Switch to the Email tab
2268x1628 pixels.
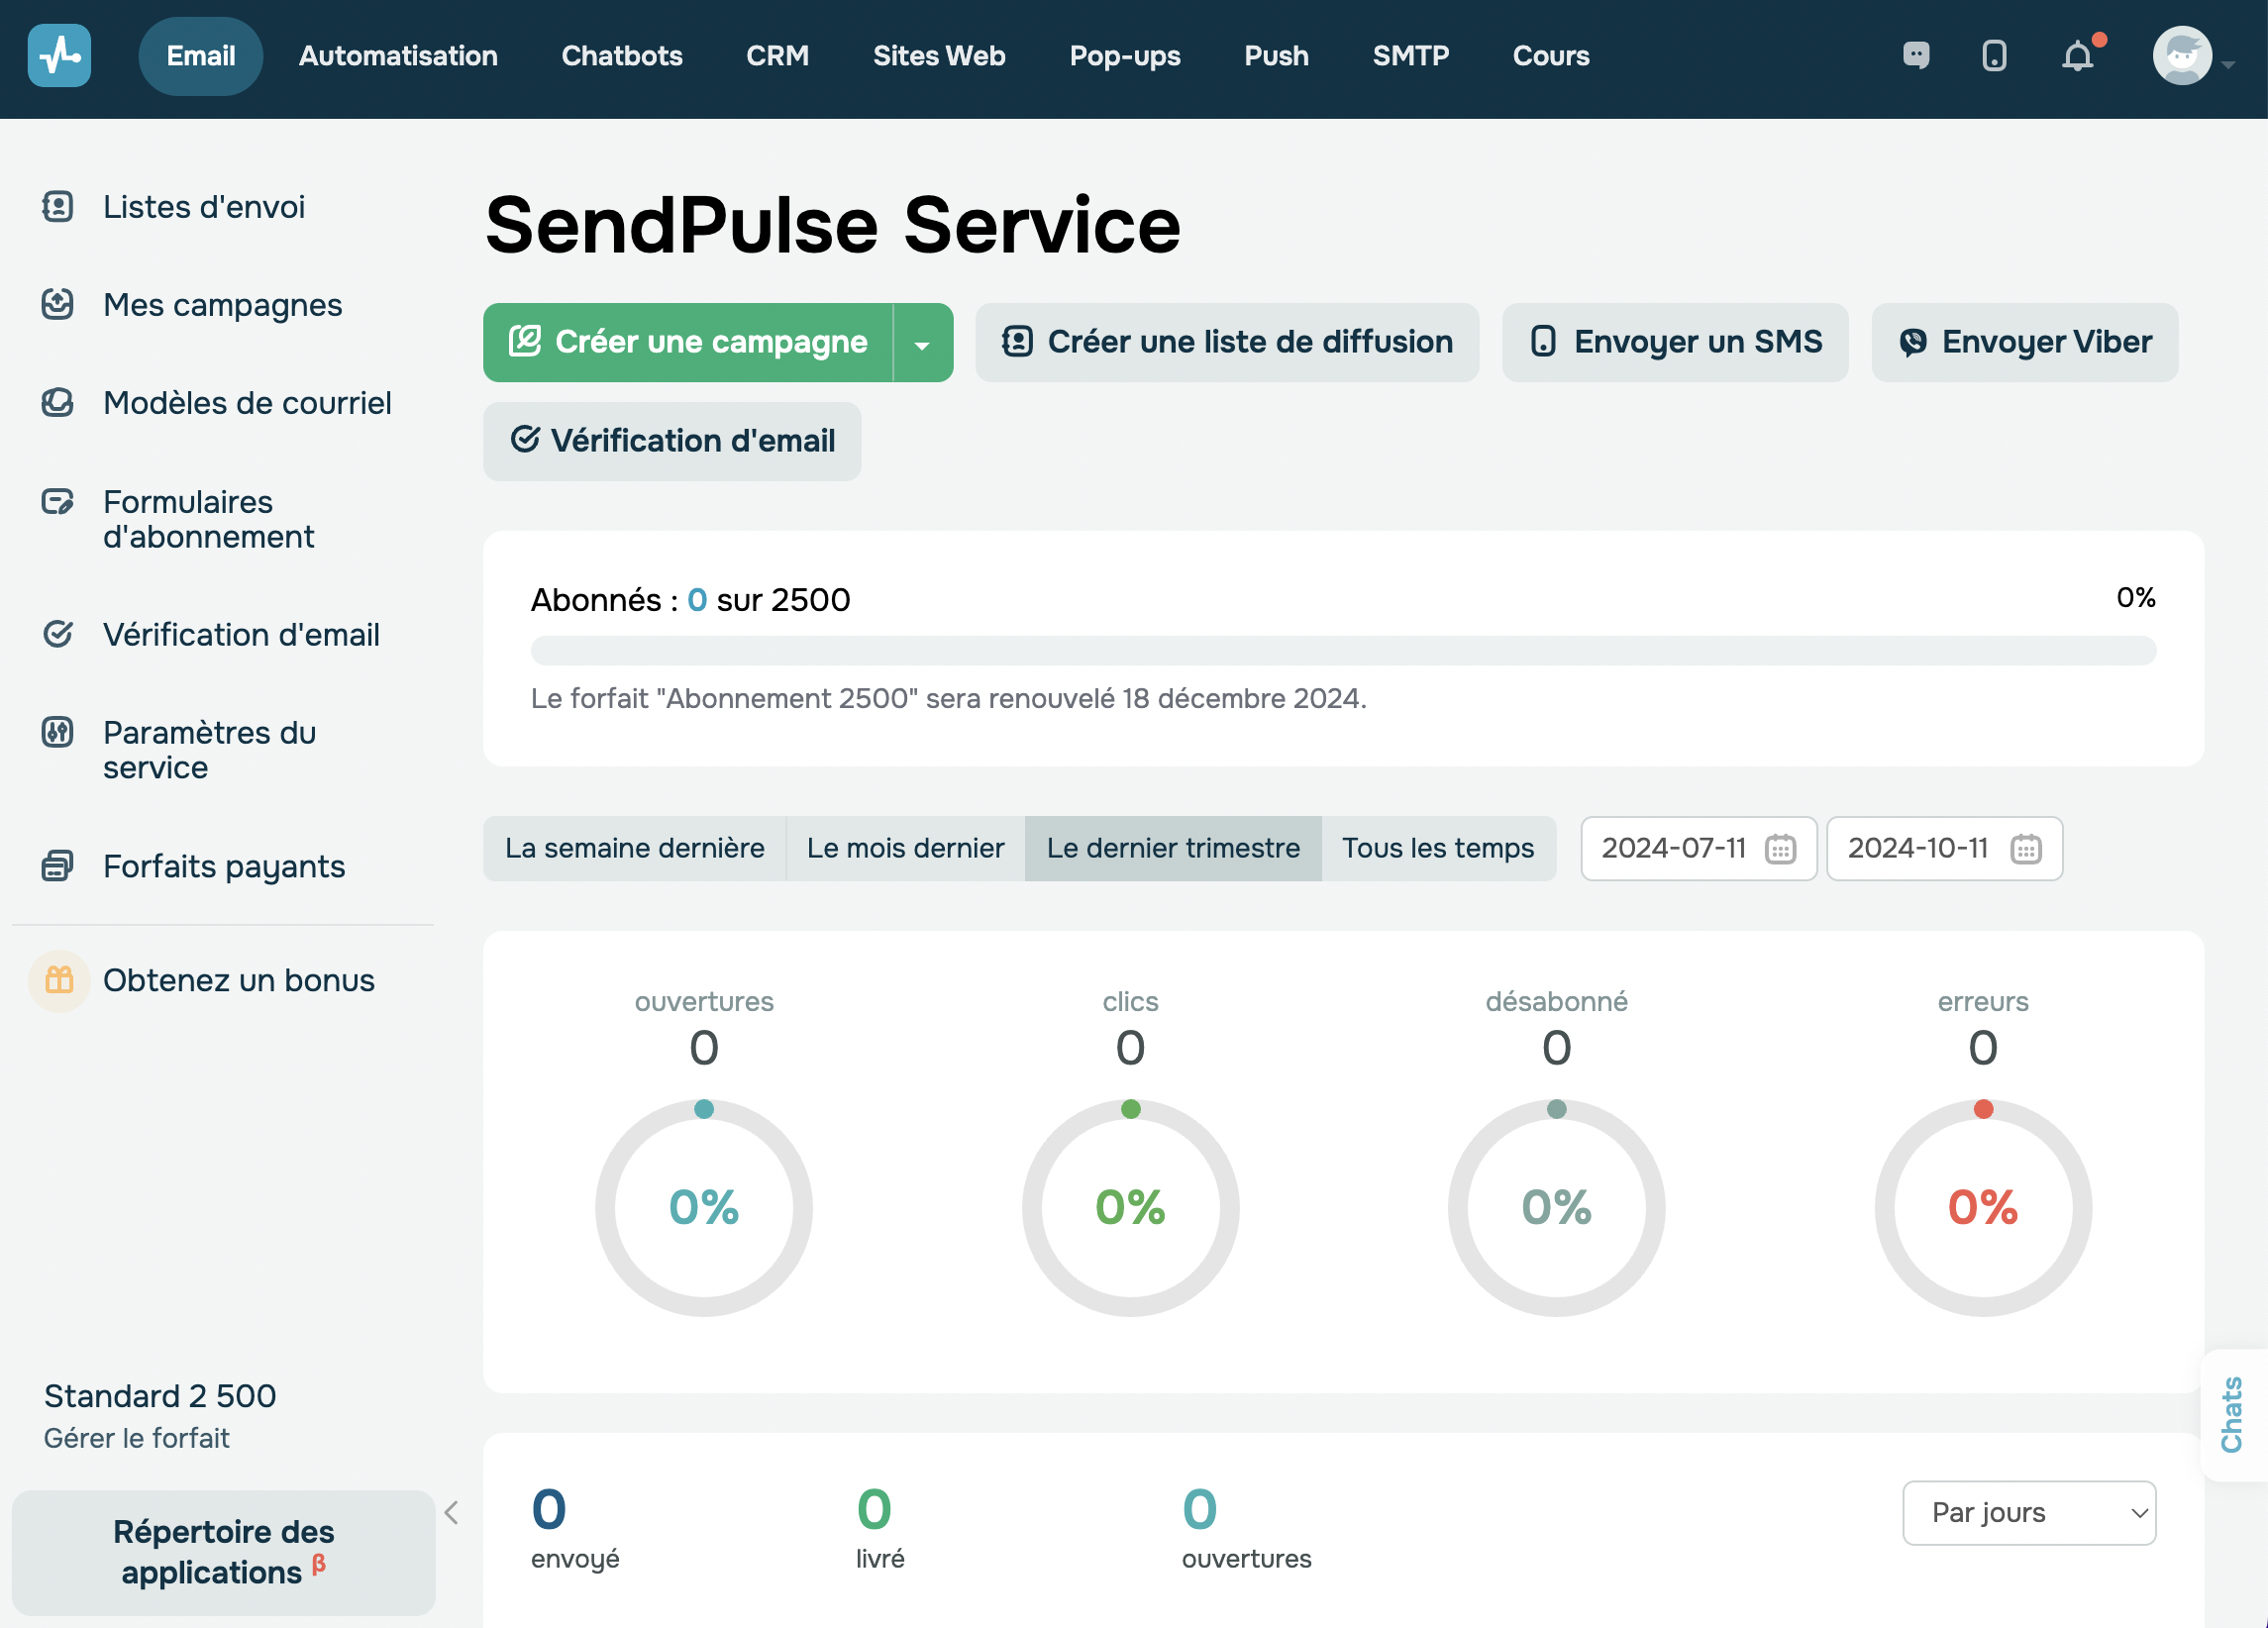[201, 56]
